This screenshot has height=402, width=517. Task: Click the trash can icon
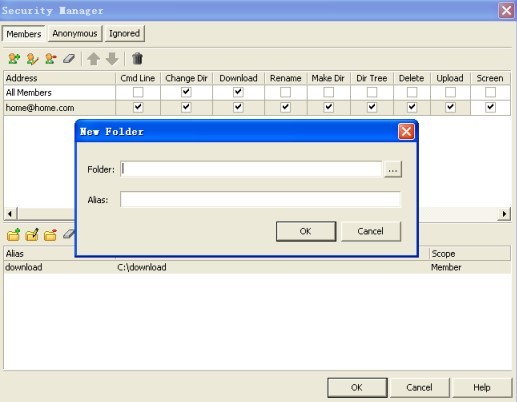coord(137,59)
